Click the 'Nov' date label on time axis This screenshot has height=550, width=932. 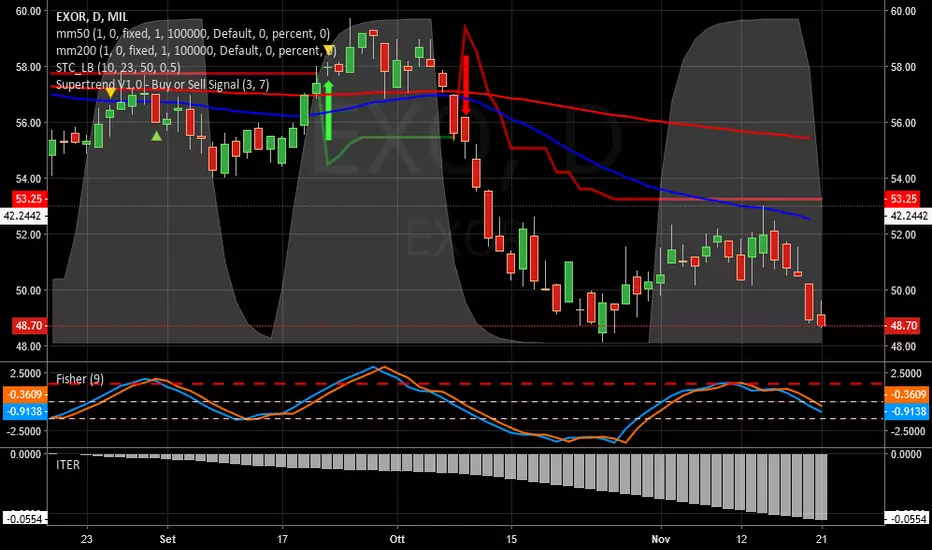(x=660, y=539)
